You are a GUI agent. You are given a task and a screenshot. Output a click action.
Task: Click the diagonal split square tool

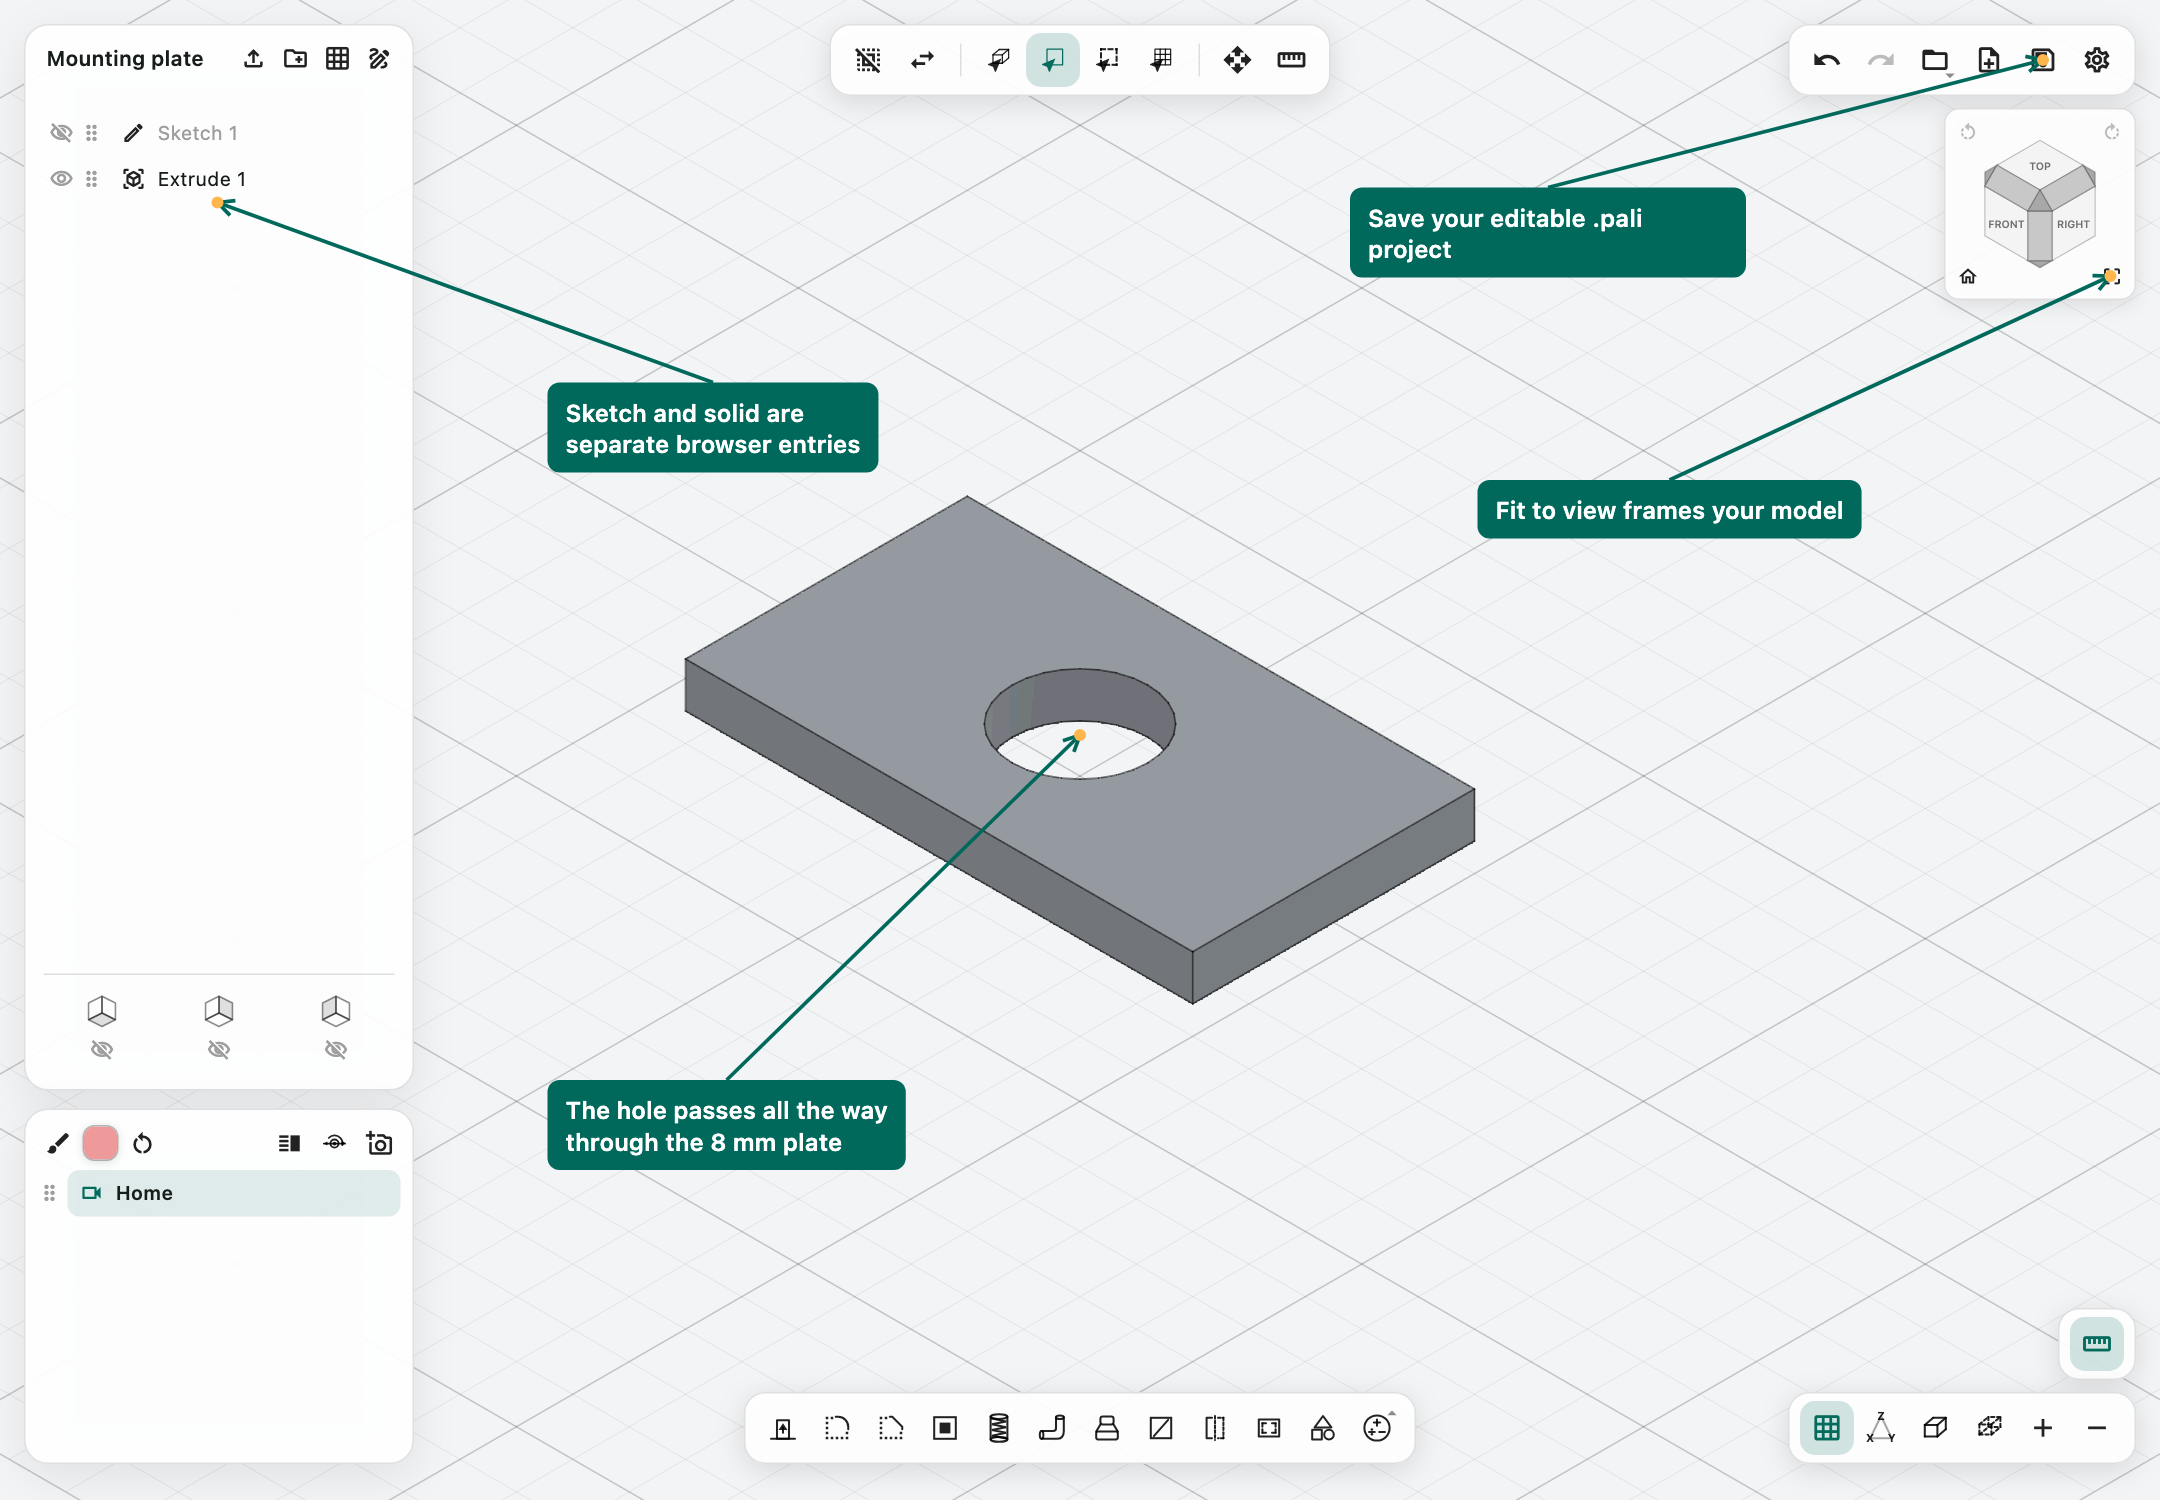tap(1161, 1428)
